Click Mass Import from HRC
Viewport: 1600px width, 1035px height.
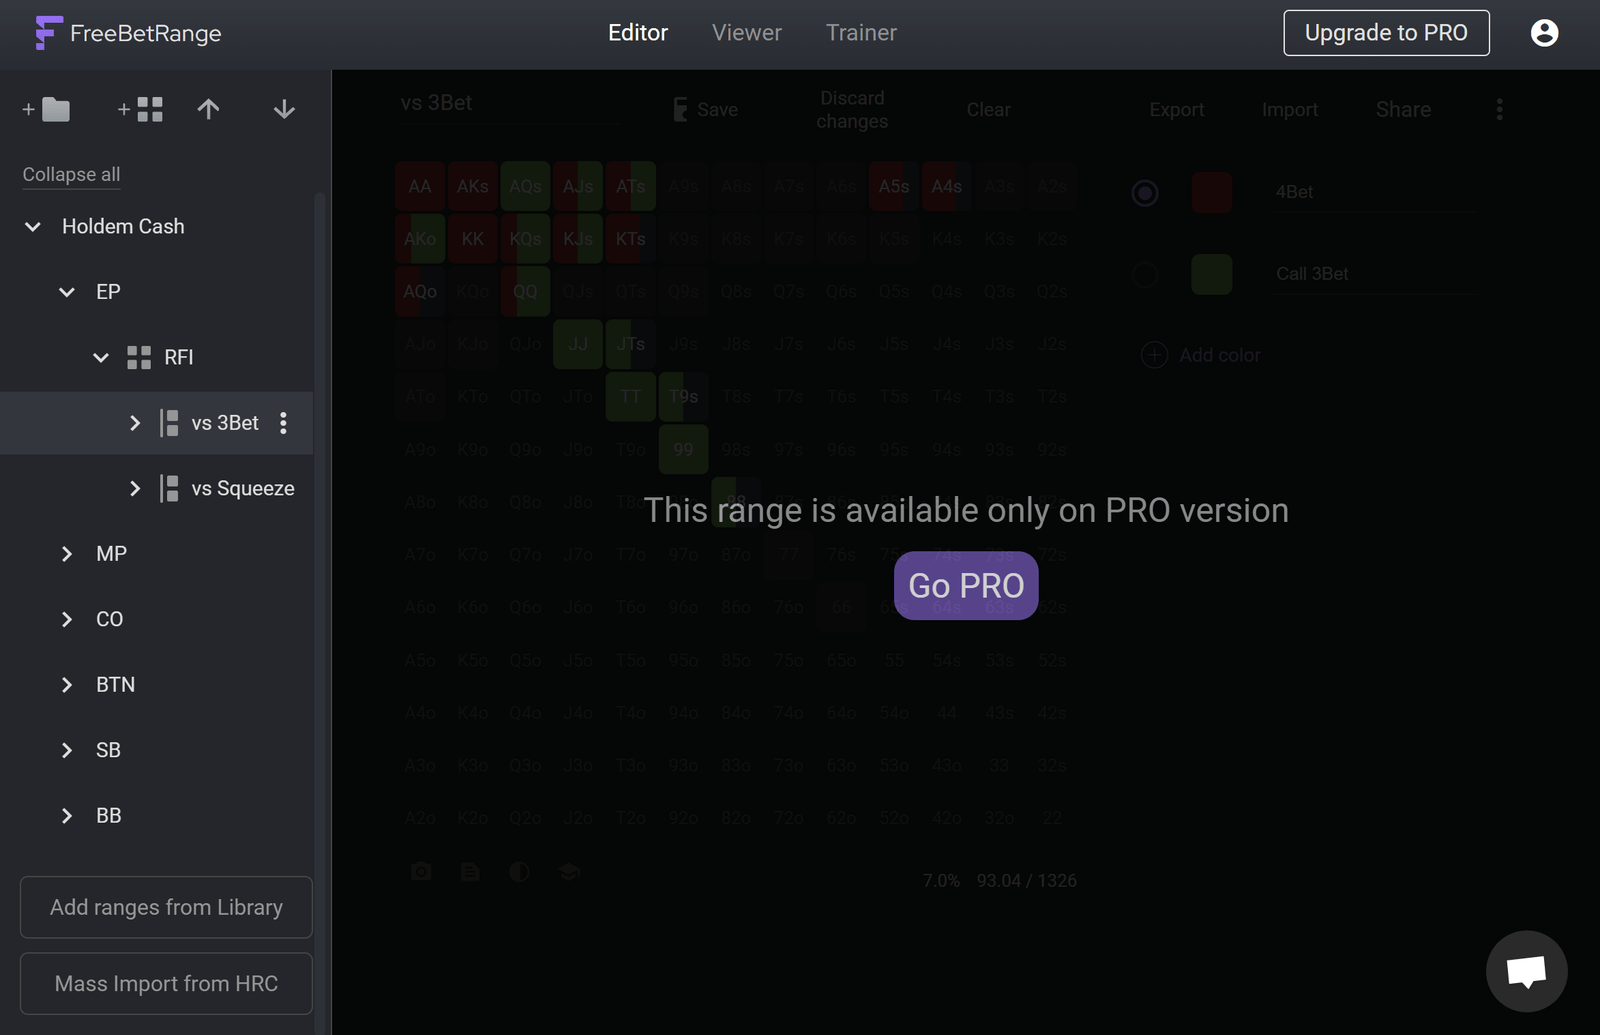coord(166,984)
